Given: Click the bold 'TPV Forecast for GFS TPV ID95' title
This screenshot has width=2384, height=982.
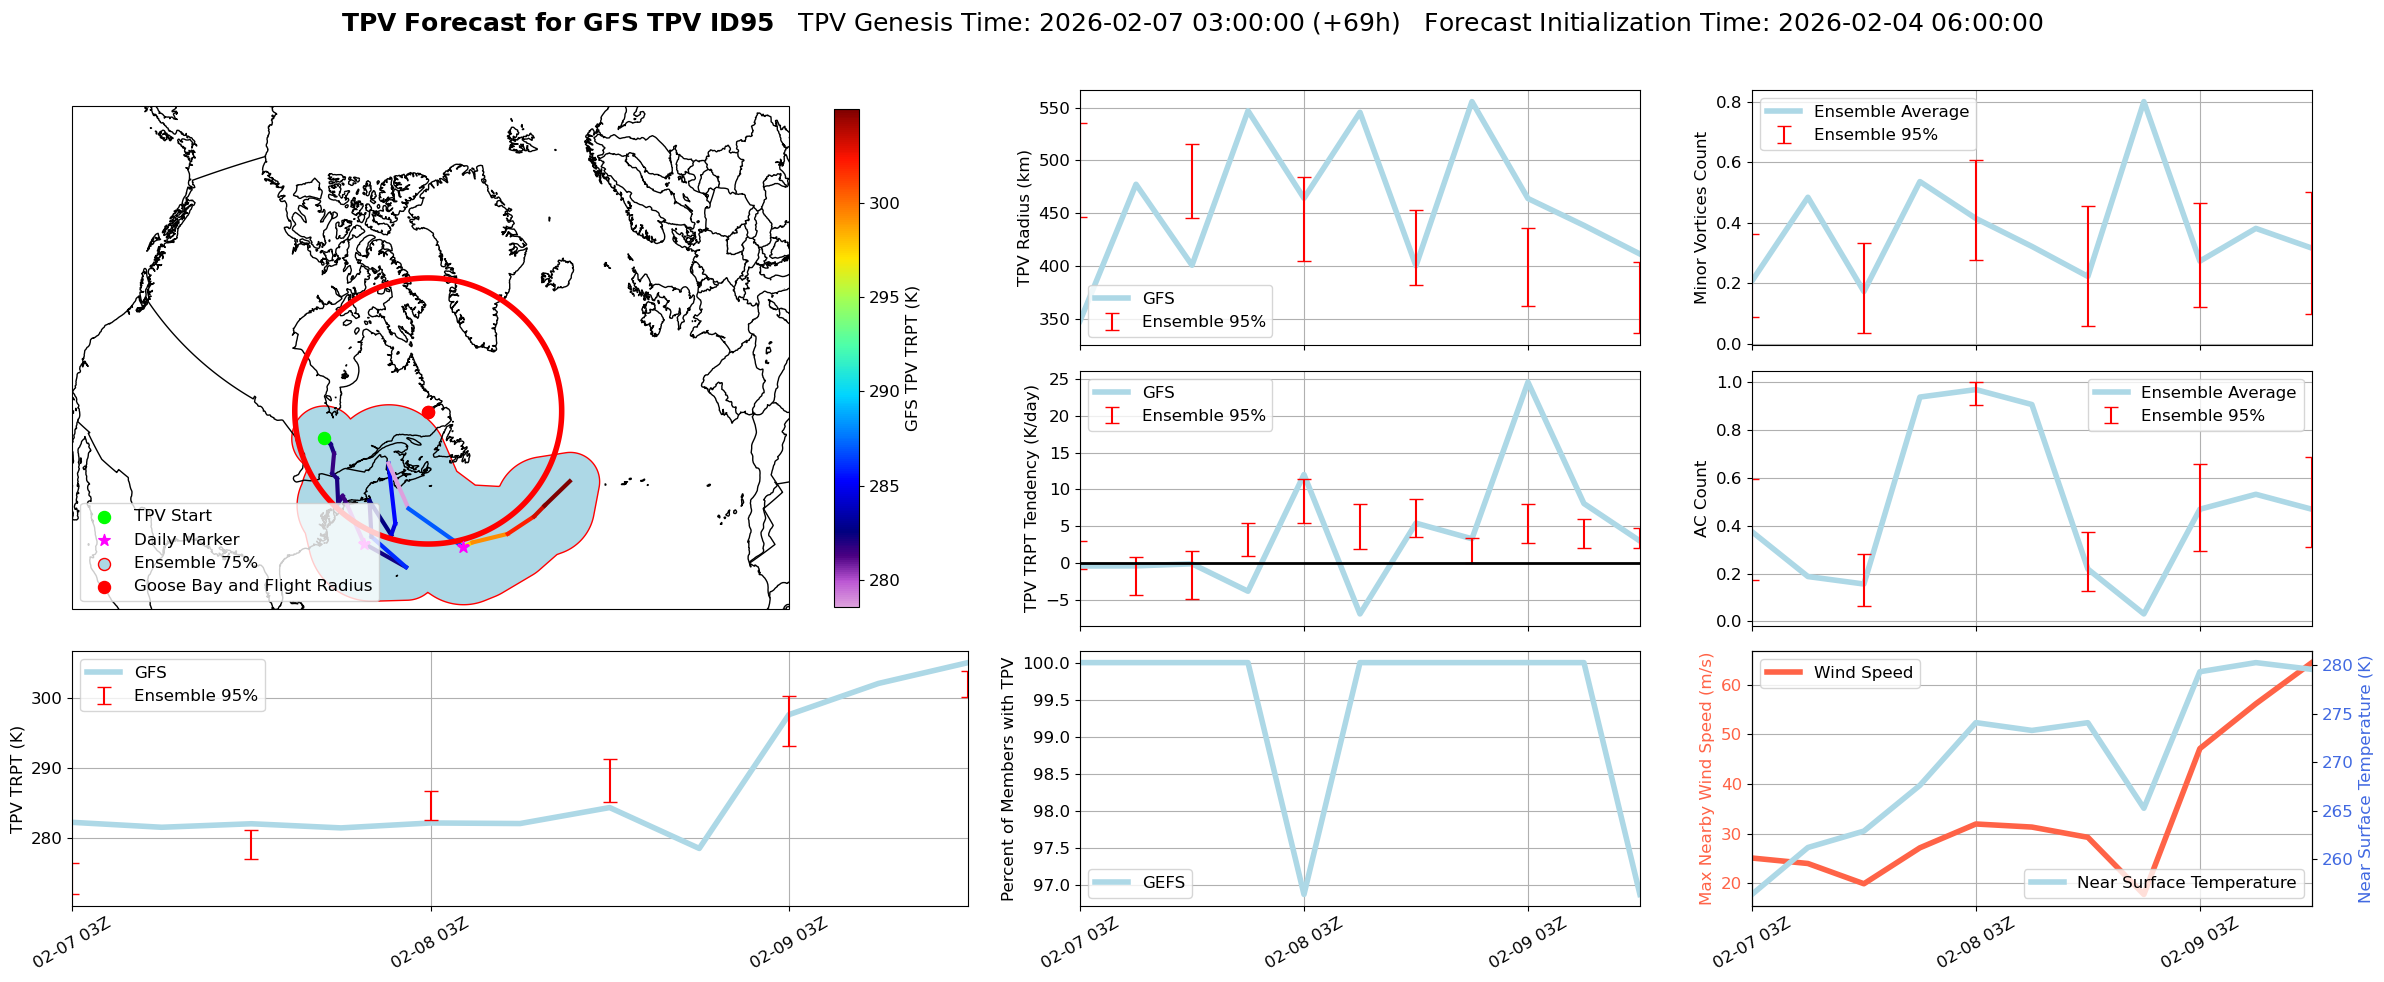Looking at the screenshot, I should pyautogui.click(x=557, y=23).
